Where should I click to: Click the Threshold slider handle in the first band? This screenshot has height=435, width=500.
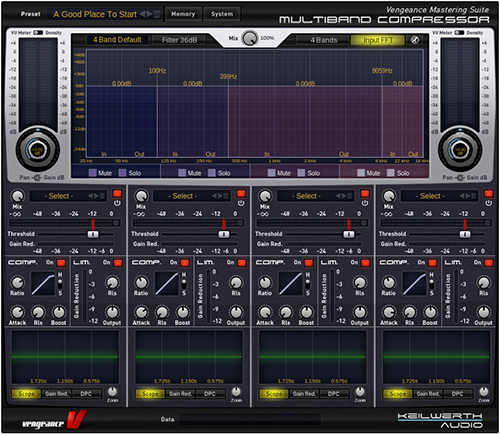[x=93, y=234]
